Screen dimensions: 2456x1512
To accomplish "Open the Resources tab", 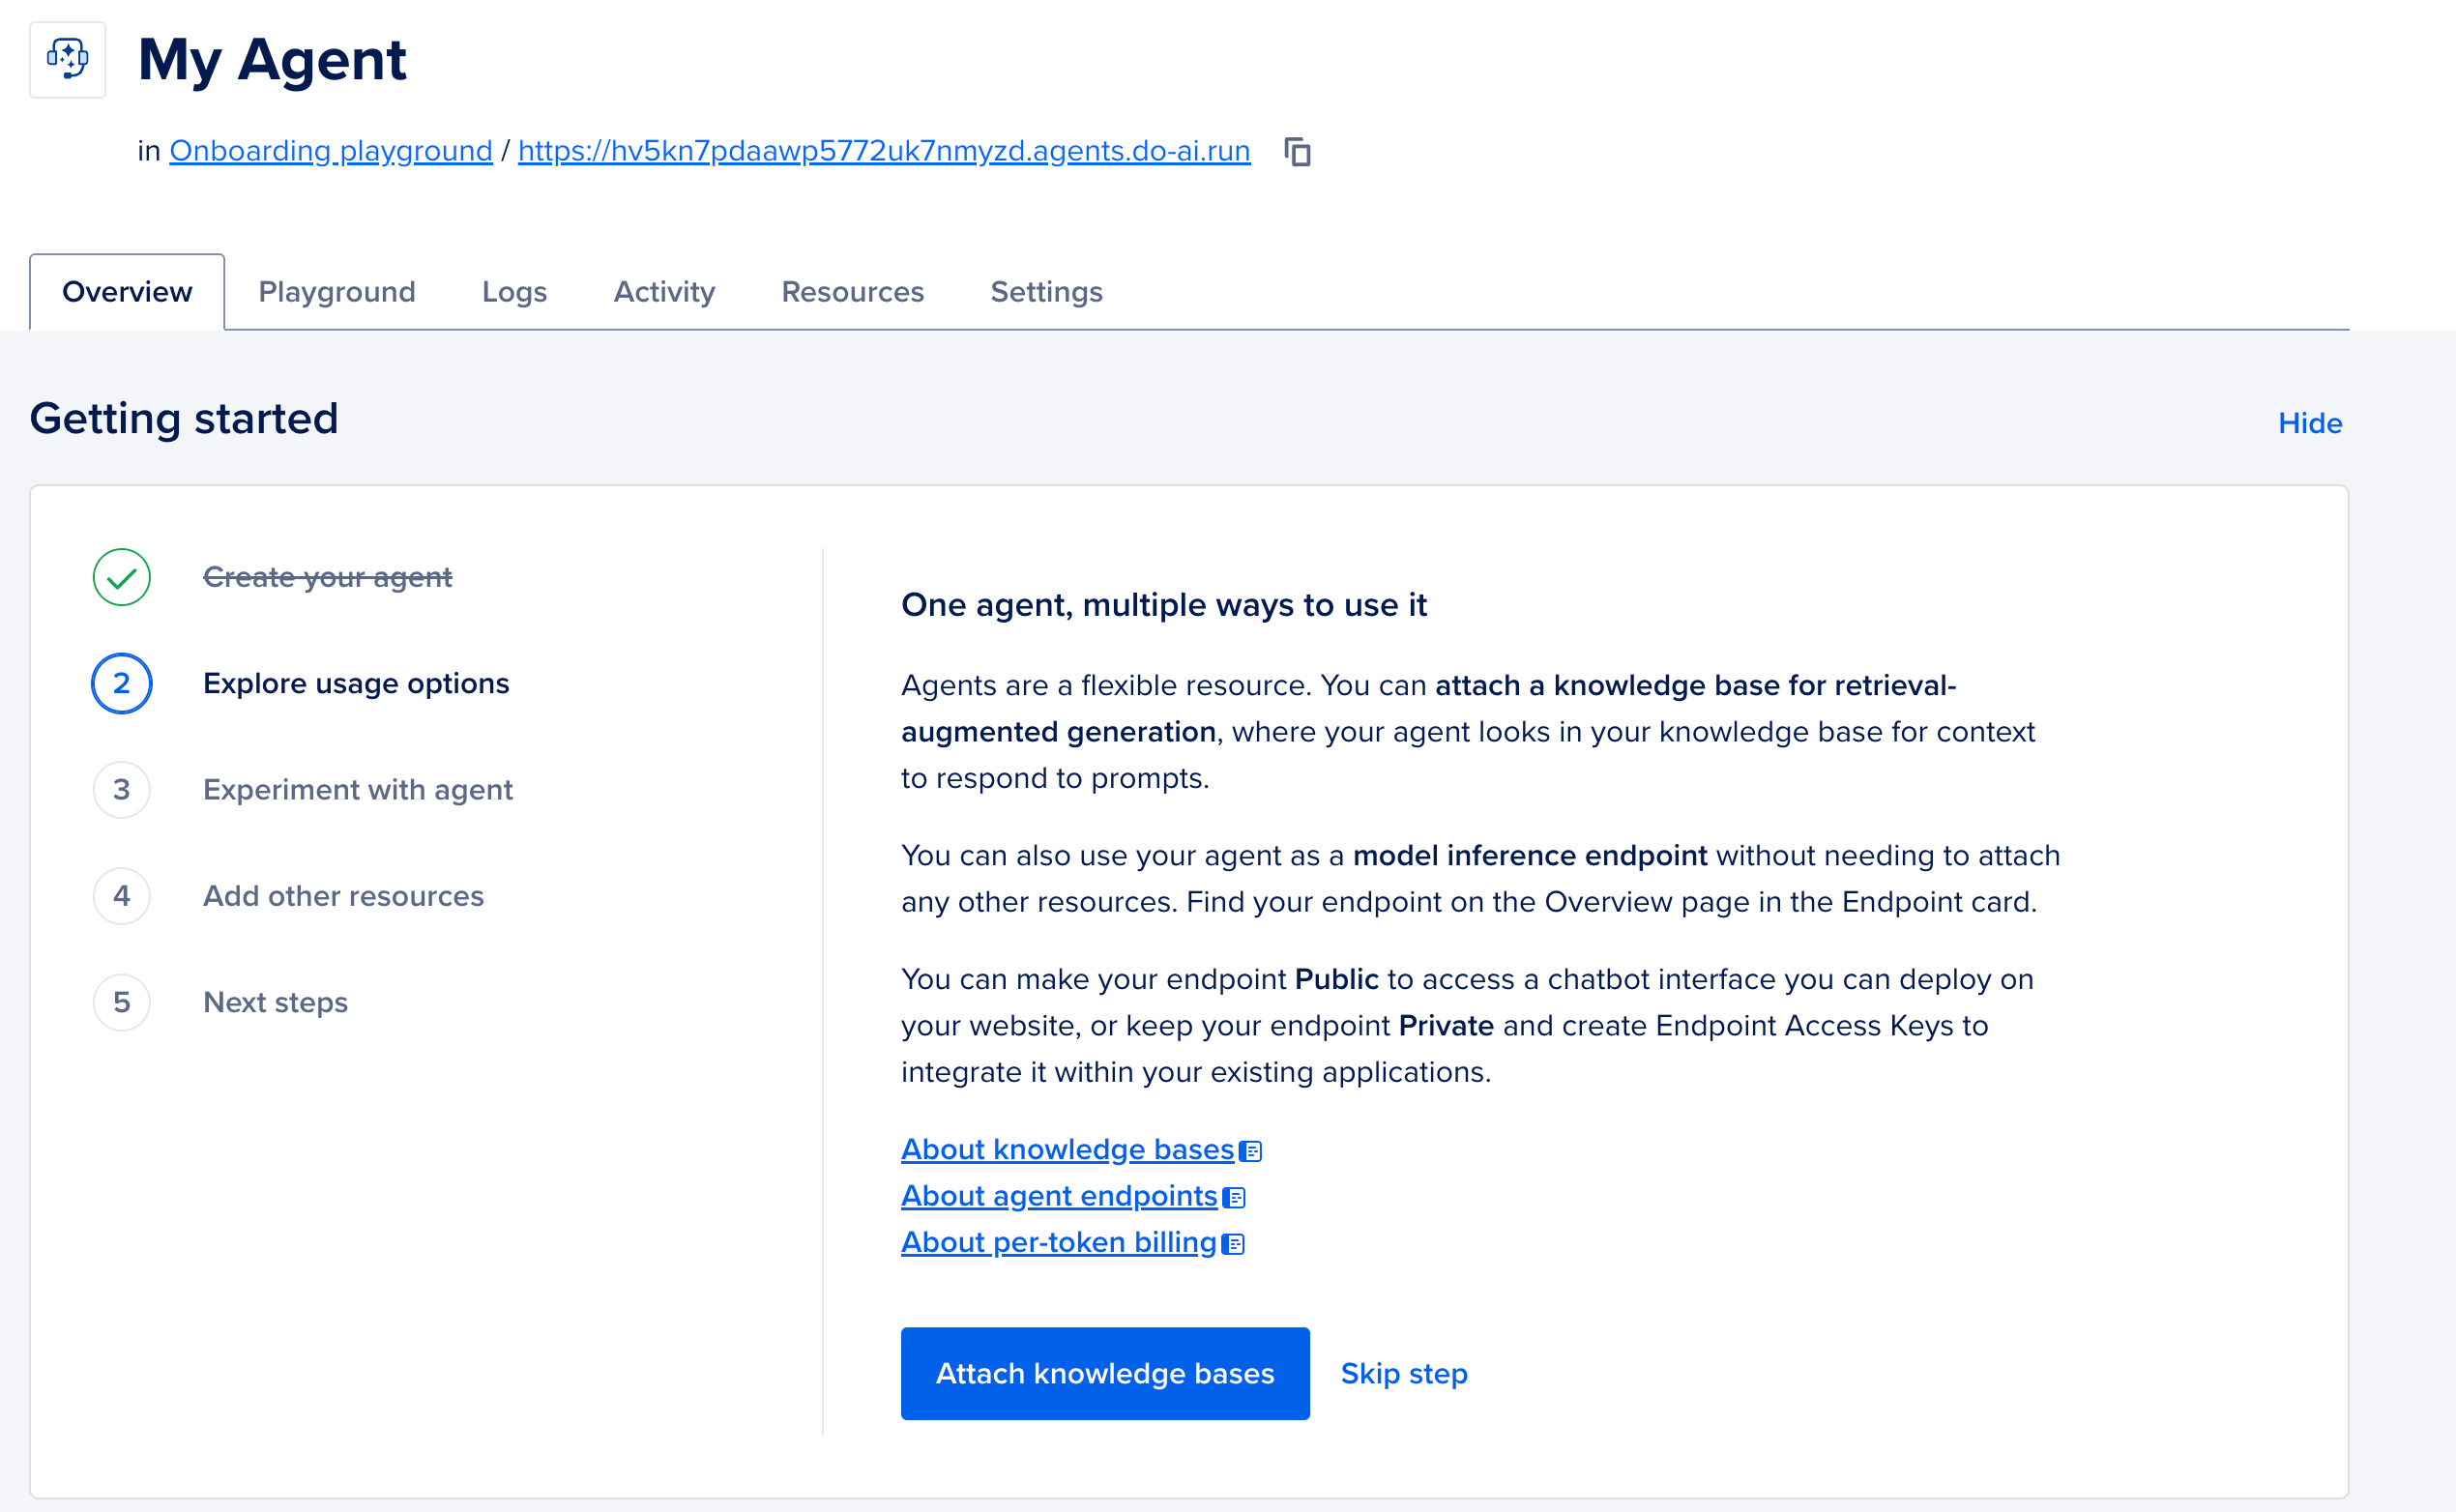I will click(x=853, y=292).
